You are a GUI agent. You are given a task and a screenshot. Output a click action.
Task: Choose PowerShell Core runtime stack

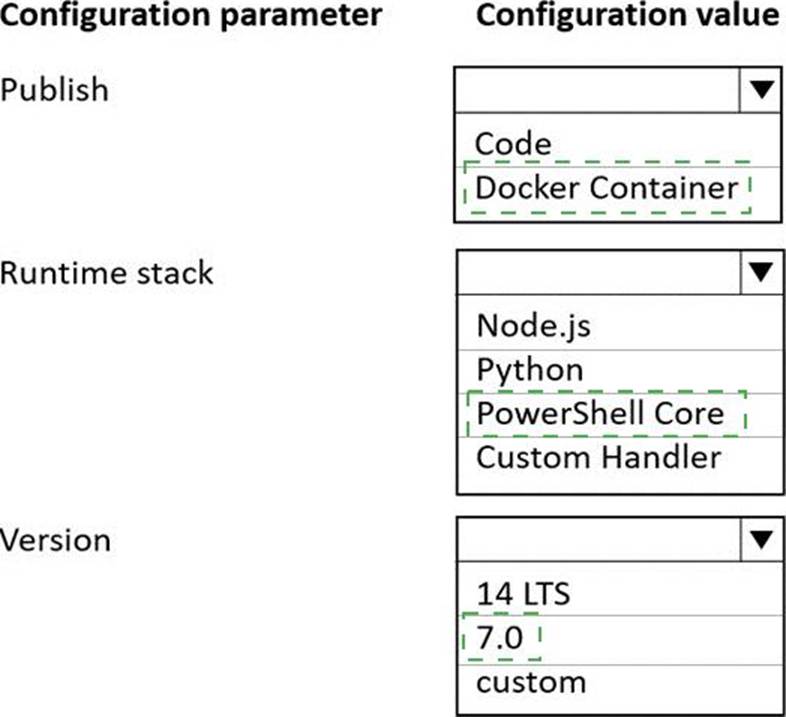pos(600,413)
